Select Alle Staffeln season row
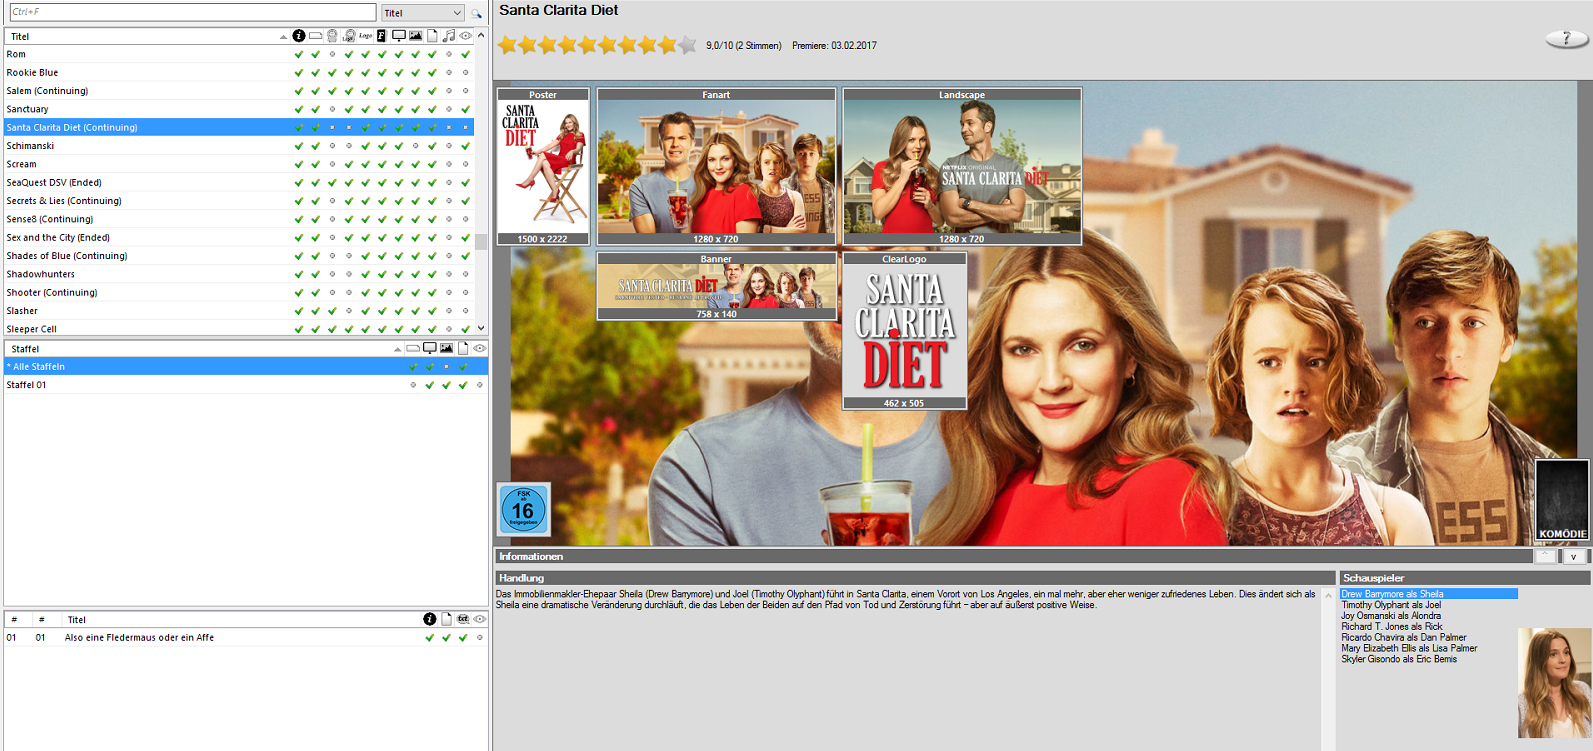The height and width of the screenshot is (751, 1593). [x=245, y=366]
